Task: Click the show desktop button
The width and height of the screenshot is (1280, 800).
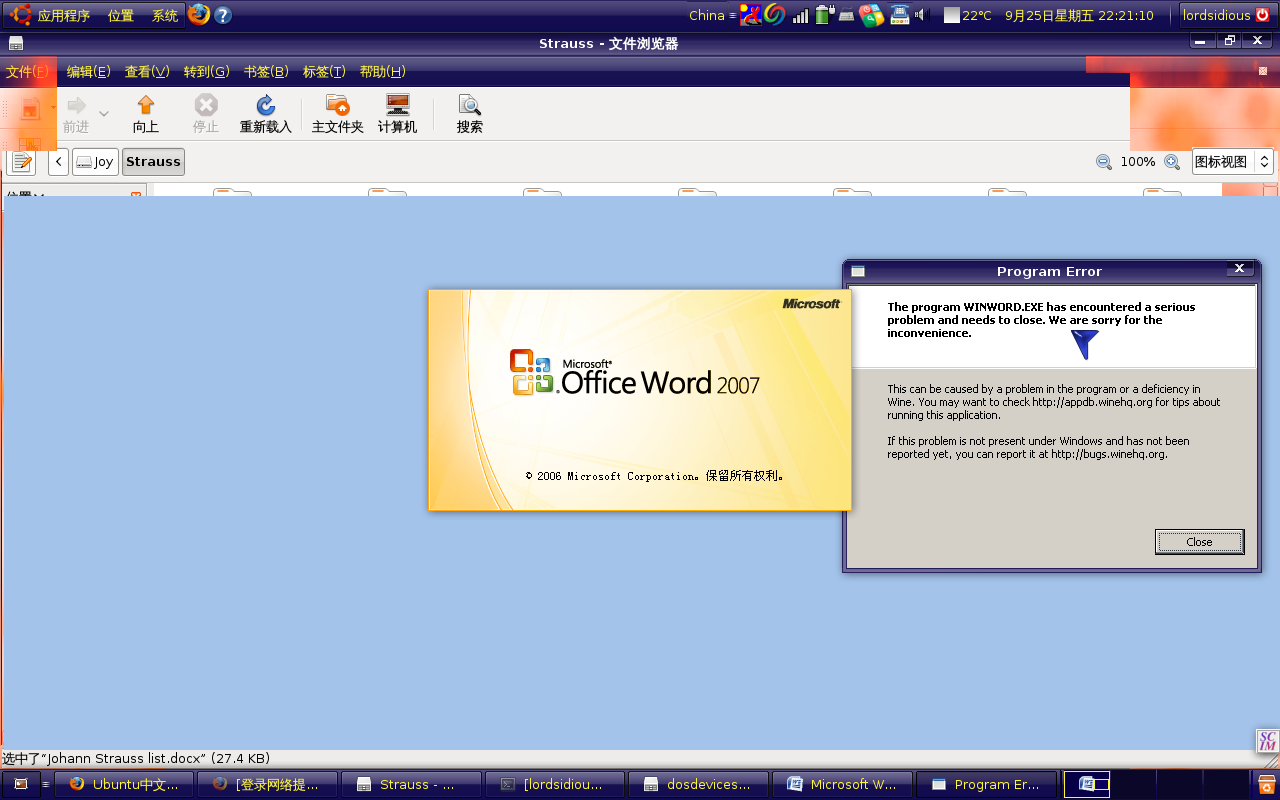Action: (x=21, y=785)
